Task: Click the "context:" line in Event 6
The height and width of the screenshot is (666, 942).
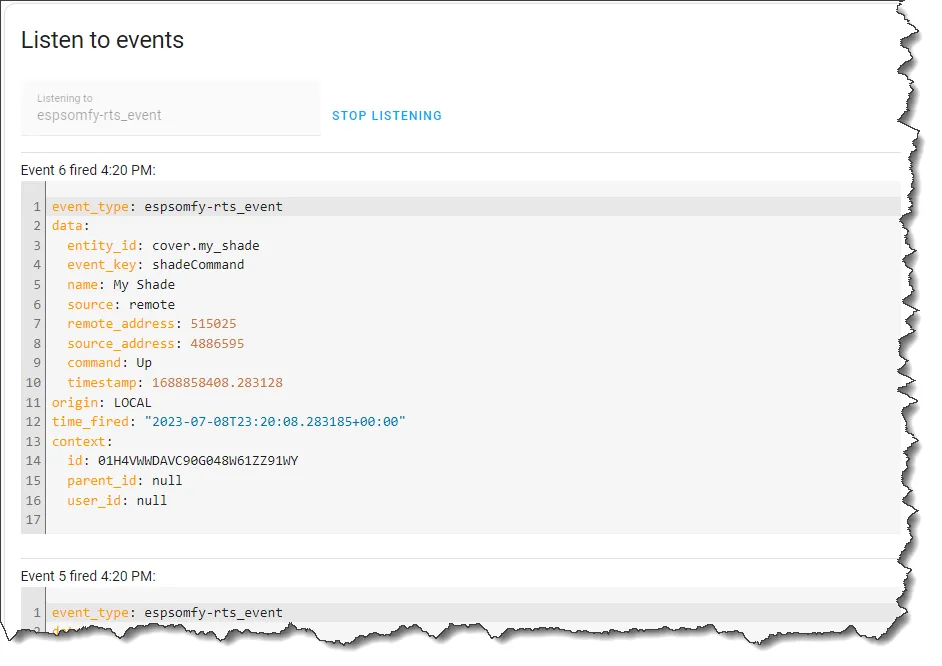Action: pyautogui.click(x=82, y=441)
